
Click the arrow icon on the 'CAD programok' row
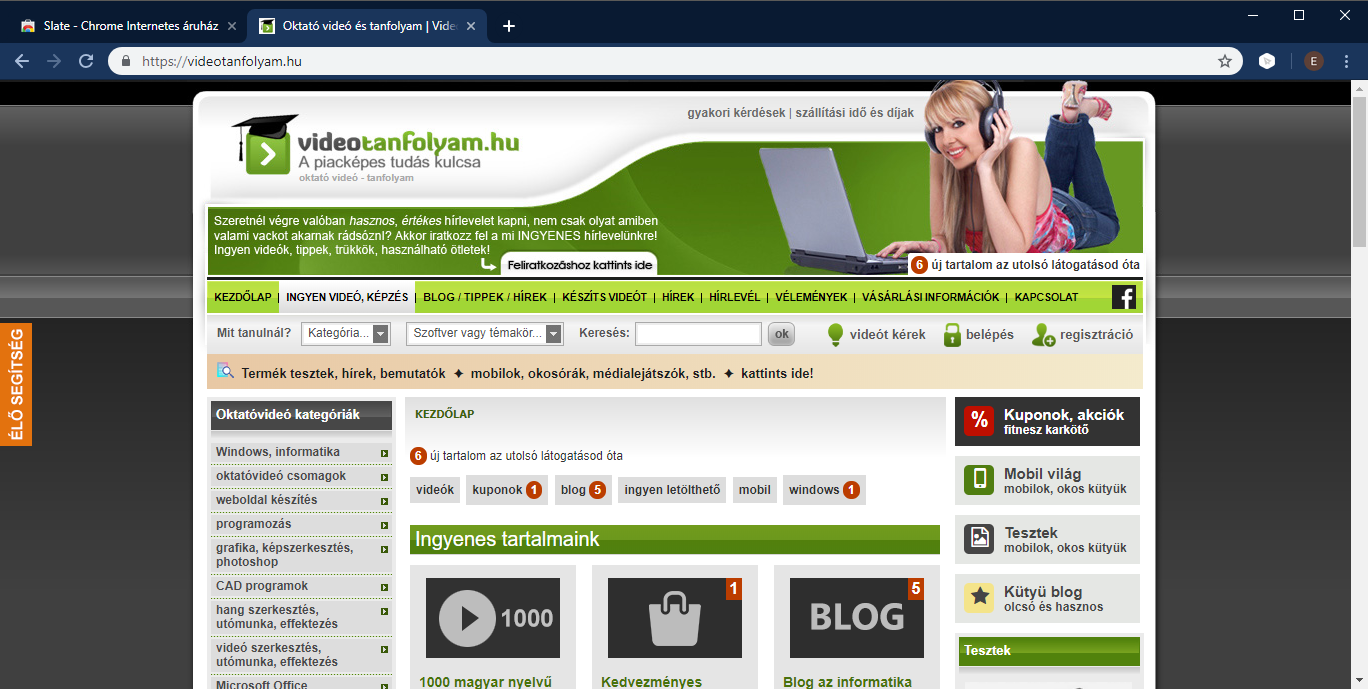coord(384,587)
